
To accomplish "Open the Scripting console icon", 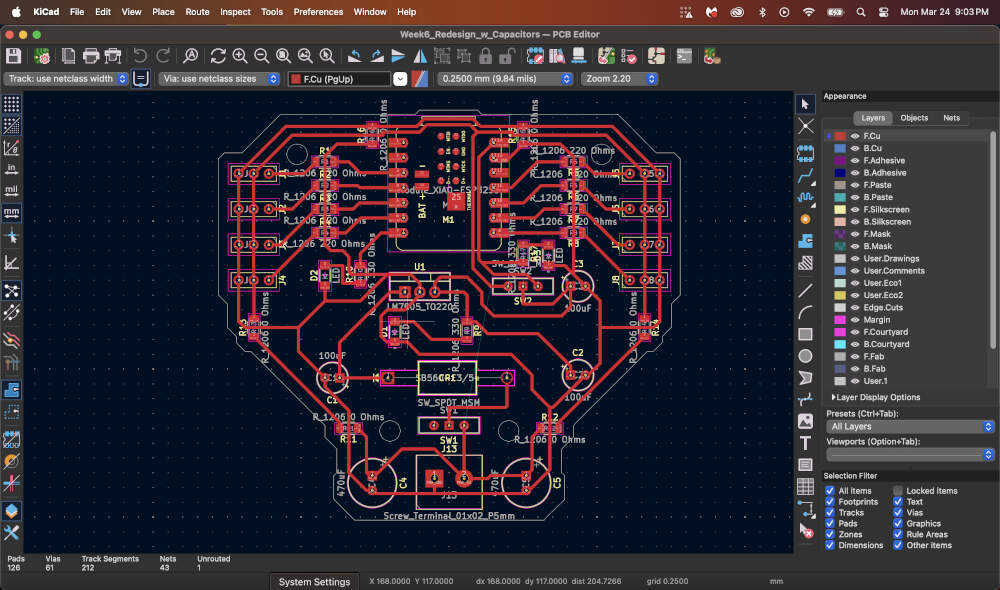I will [x=684, y=56].
